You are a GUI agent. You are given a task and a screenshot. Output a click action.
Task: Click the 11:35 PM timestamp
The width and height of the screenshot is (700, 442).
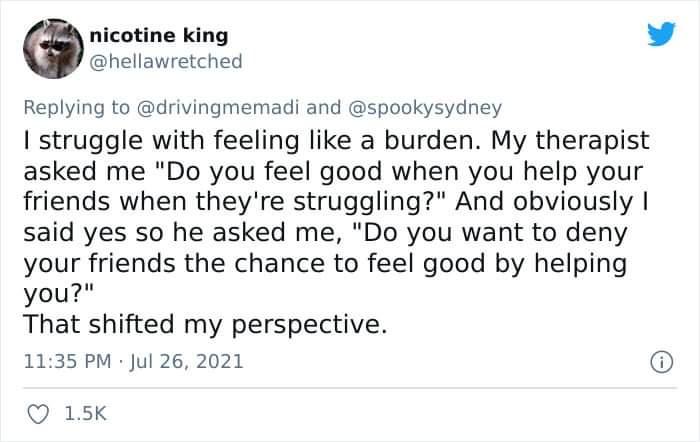click(x=64, y=360)
